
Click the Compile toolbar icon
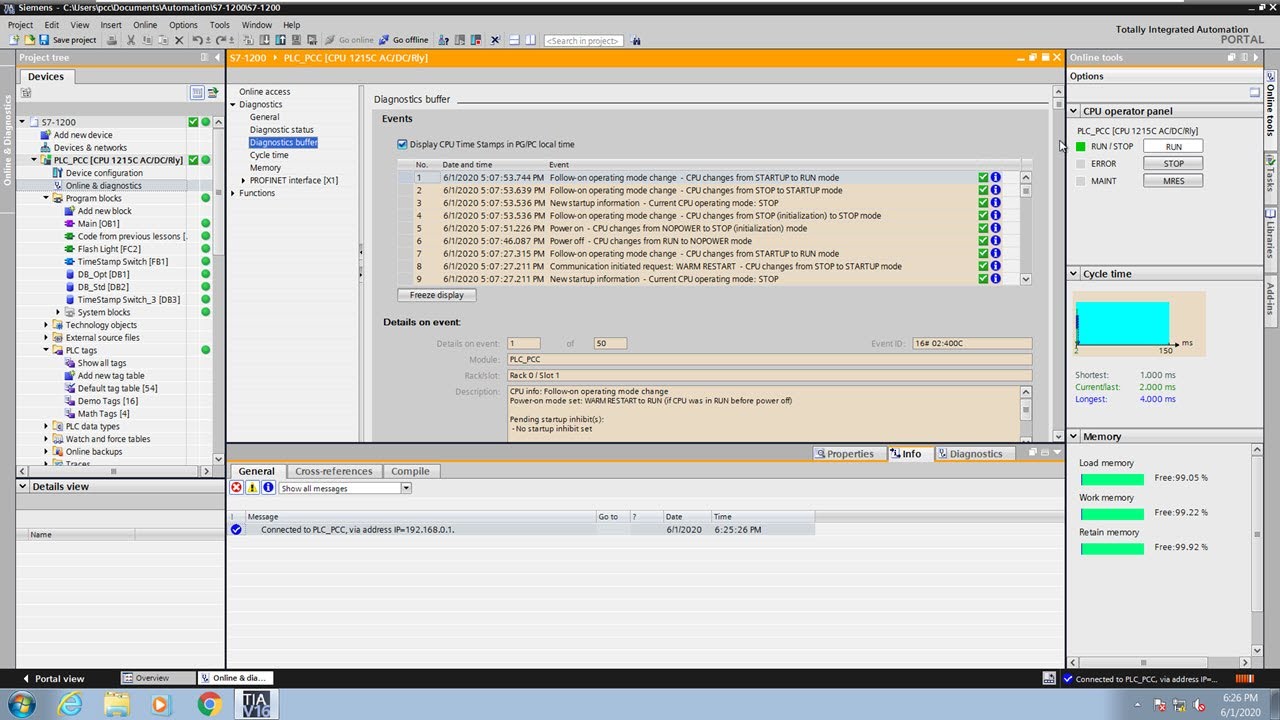pyautogui.click(x=249, y=40)
